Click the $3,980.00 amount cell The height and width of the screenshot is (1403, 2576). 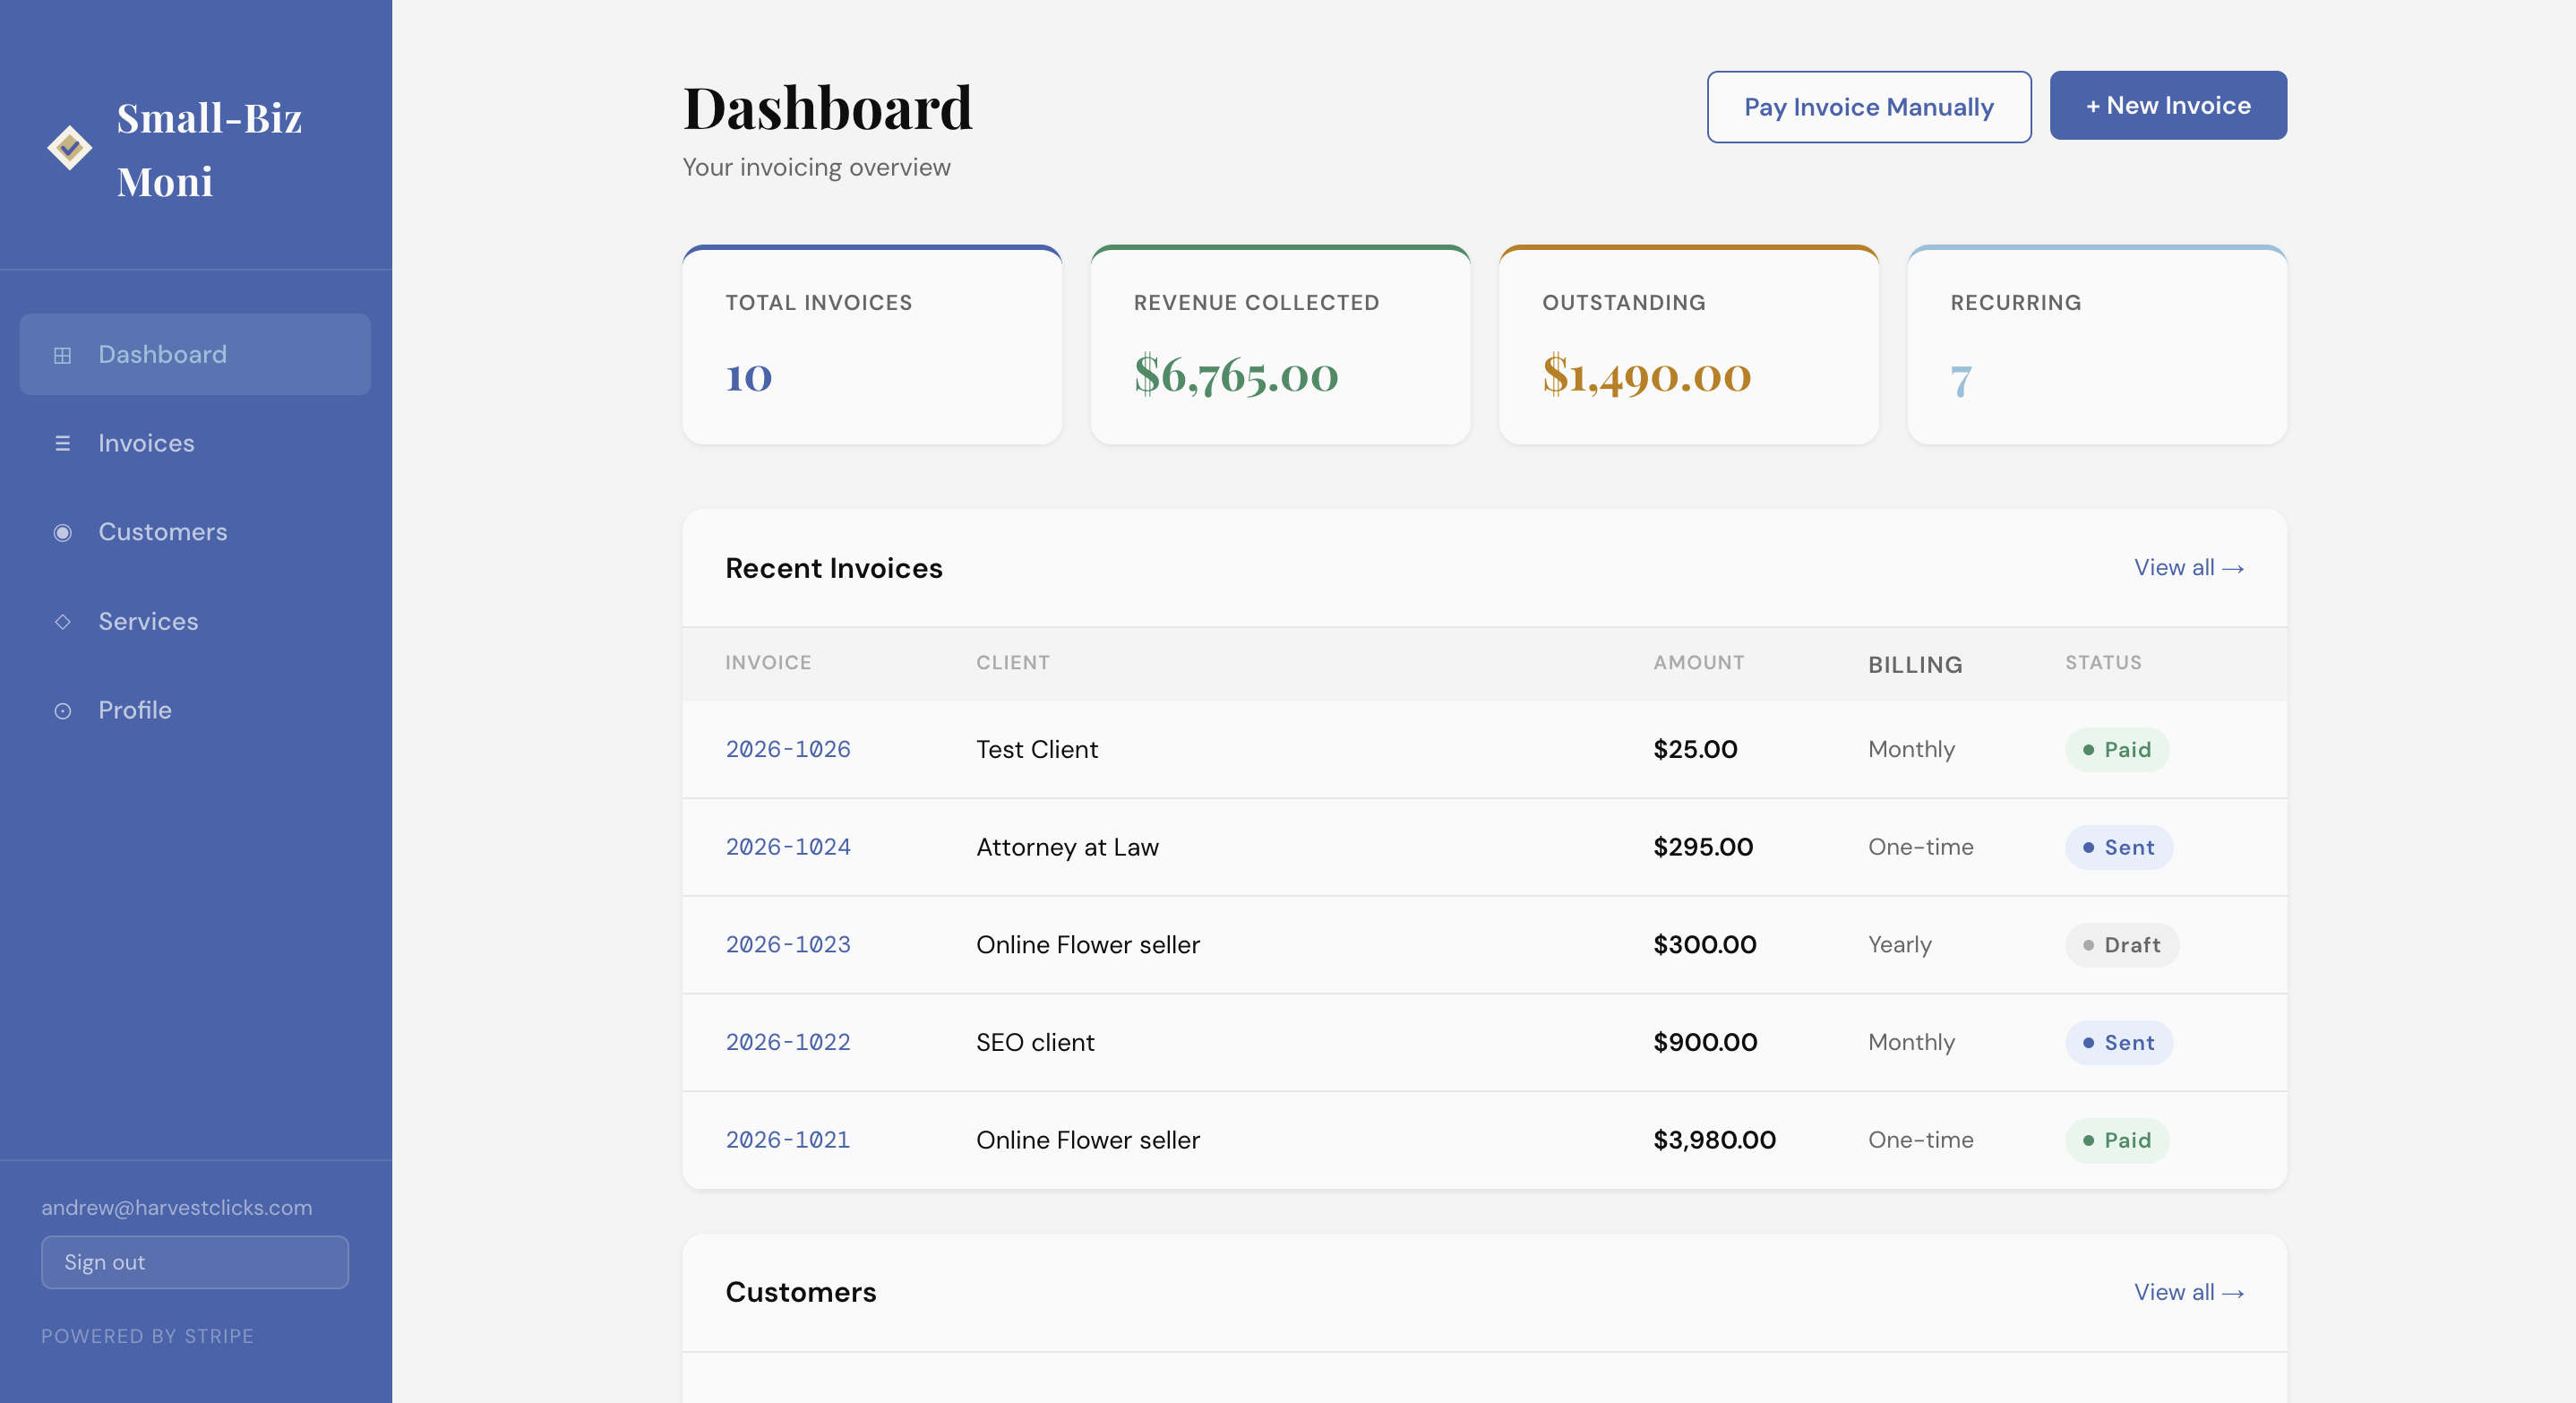(x=1714, y=1140)
